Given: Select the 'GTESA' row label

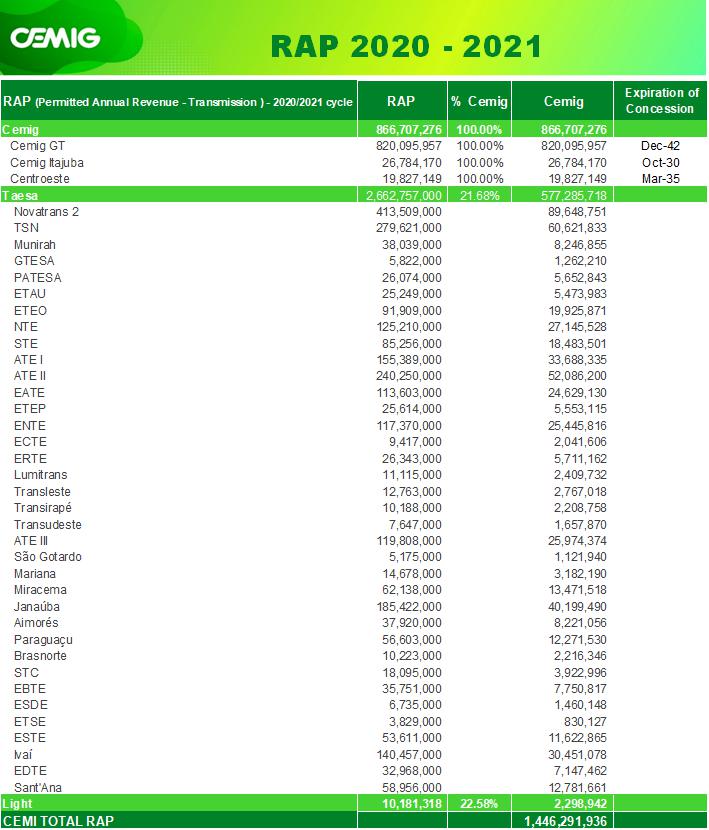Looking at the screenshot, I should pos(34,260).
